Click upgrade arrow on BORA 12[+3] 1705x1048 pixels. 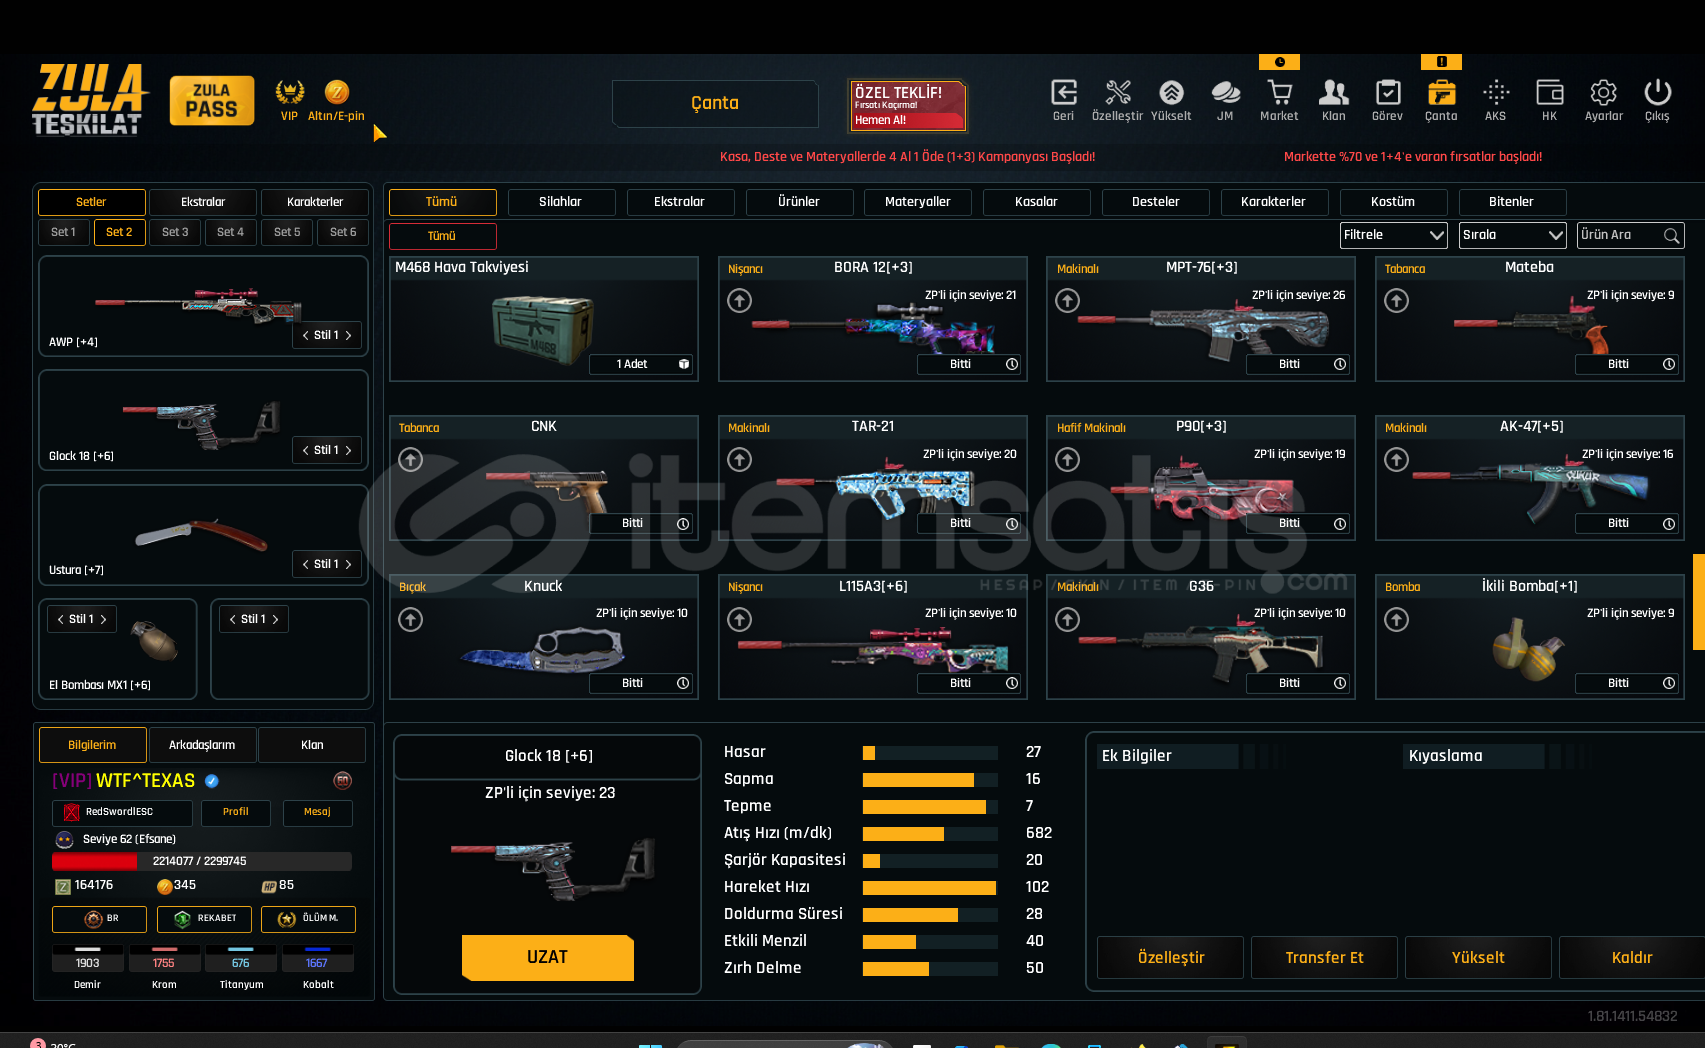point(740,301)
